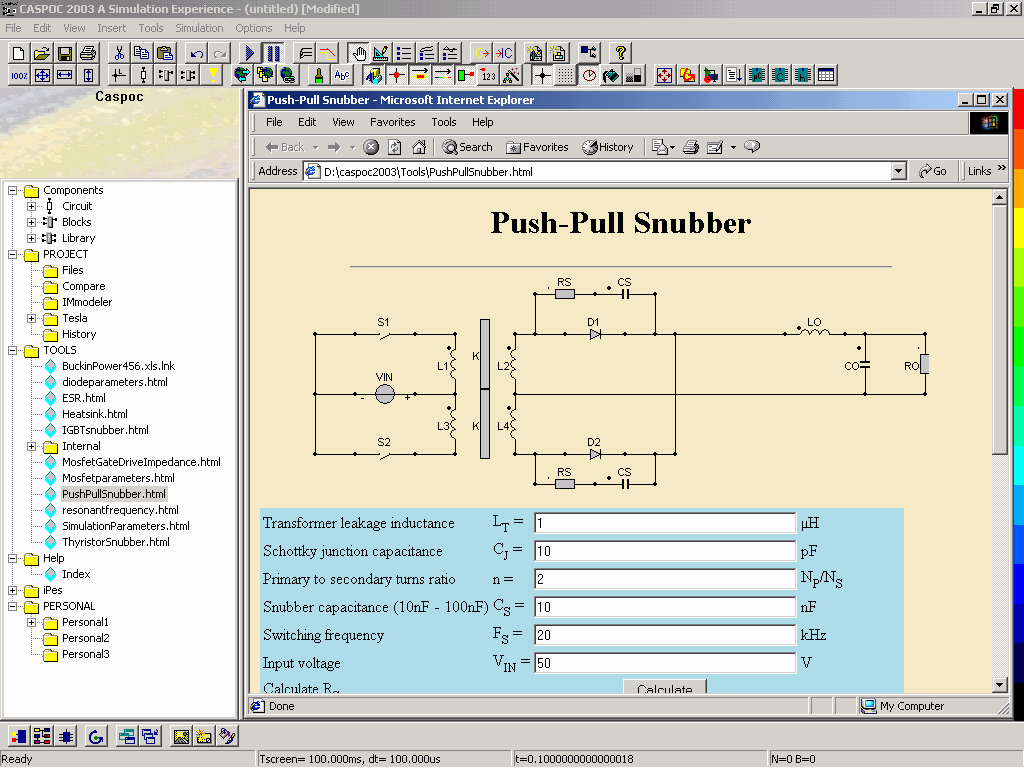Image resolution: width=1024 pixels, height=768 pixels.
Task: Select the hand pan tool icon
Action: tap(358, 53)
